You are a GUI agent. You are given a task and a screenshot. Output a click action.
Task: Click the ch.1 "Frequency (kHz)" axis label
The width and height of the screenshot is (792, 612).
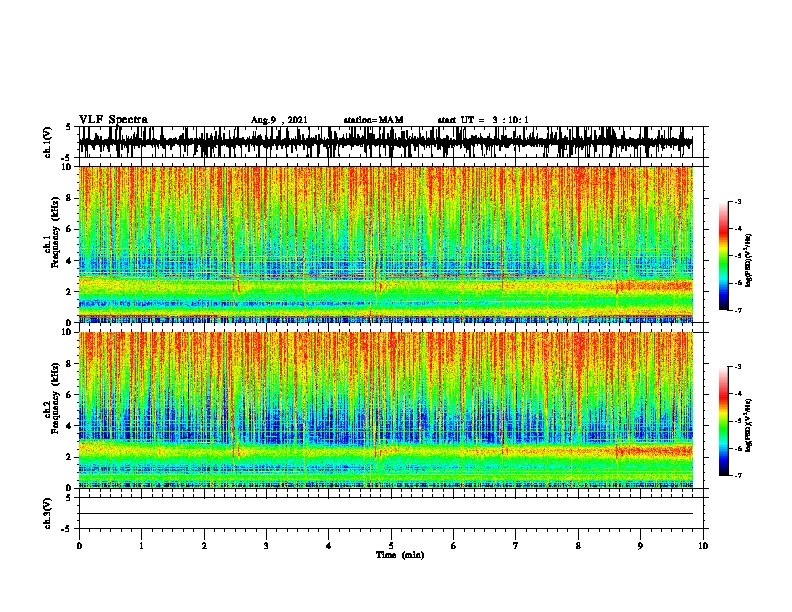point(55,233)
